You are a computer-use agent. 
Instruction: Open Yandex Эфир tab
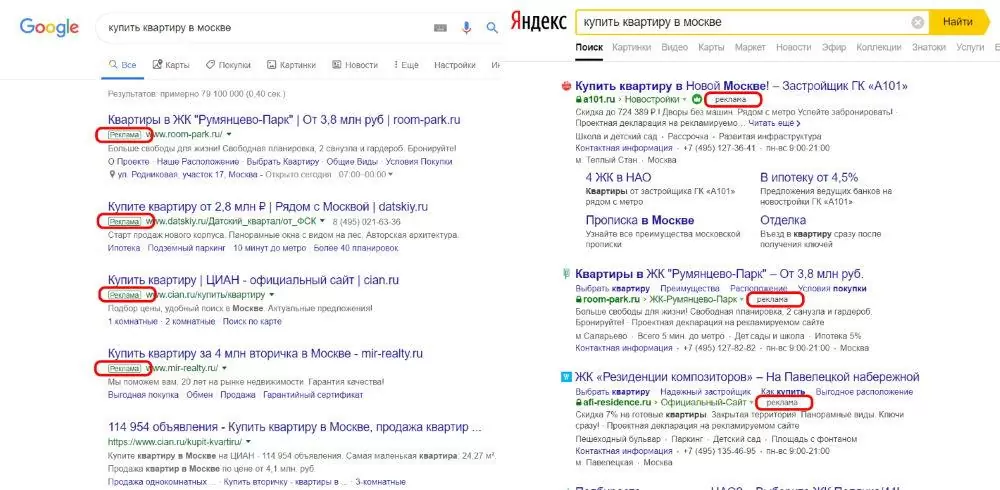(x=834, y=47)
